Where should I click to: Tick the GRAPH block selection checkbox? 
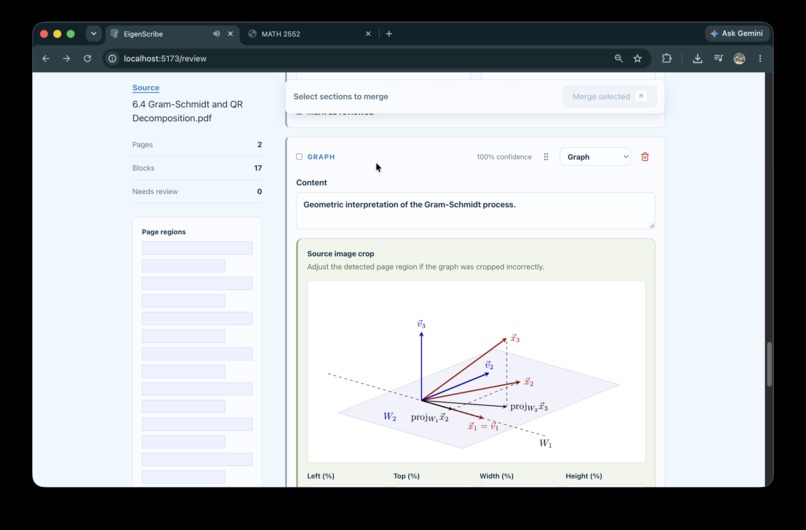299,157
